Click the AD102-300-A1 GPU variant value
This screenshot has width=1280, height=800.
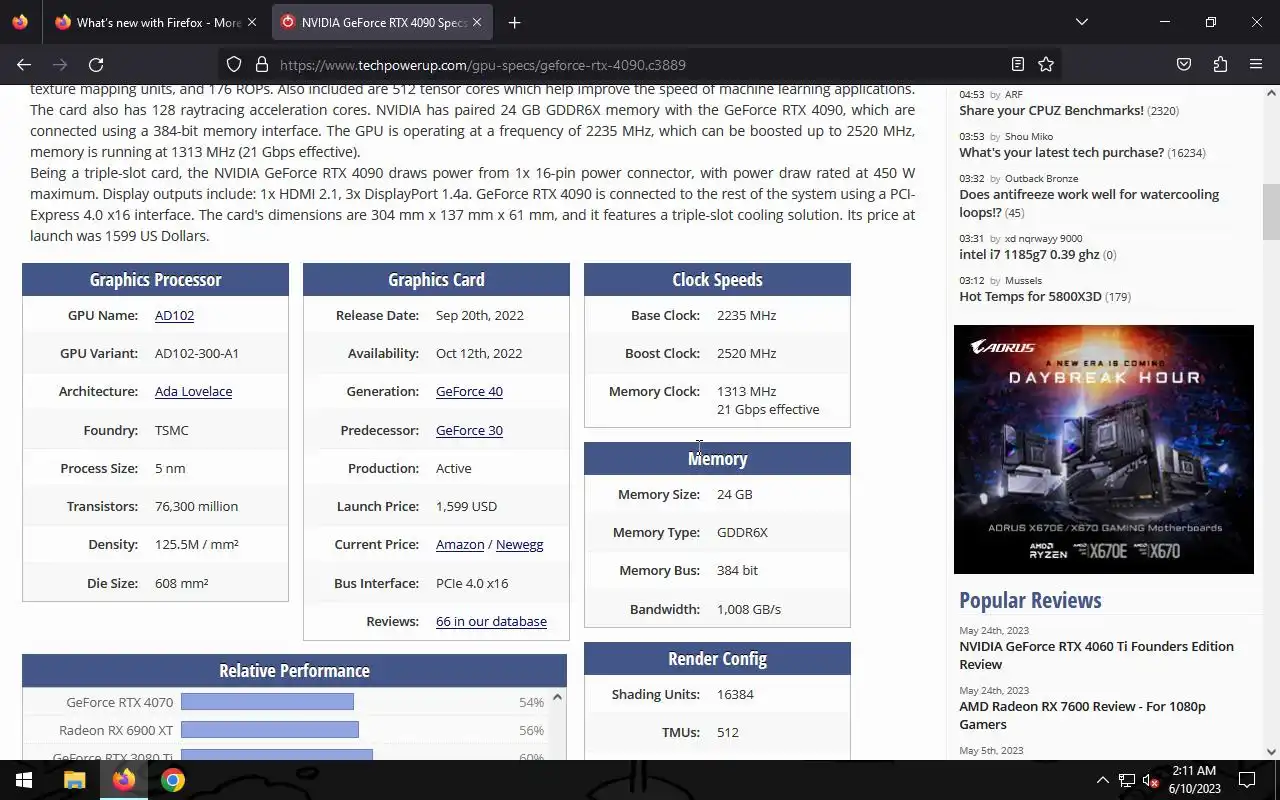197,353
